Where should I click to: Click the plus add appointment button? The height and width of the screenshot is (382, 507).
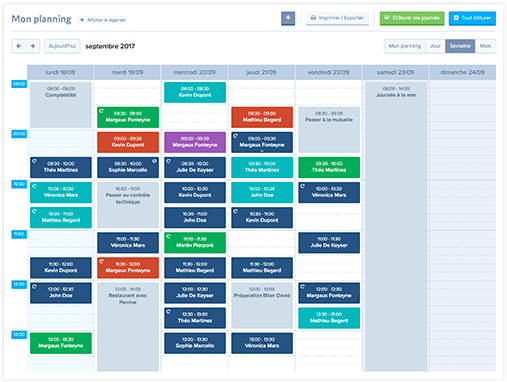[288, 18]
